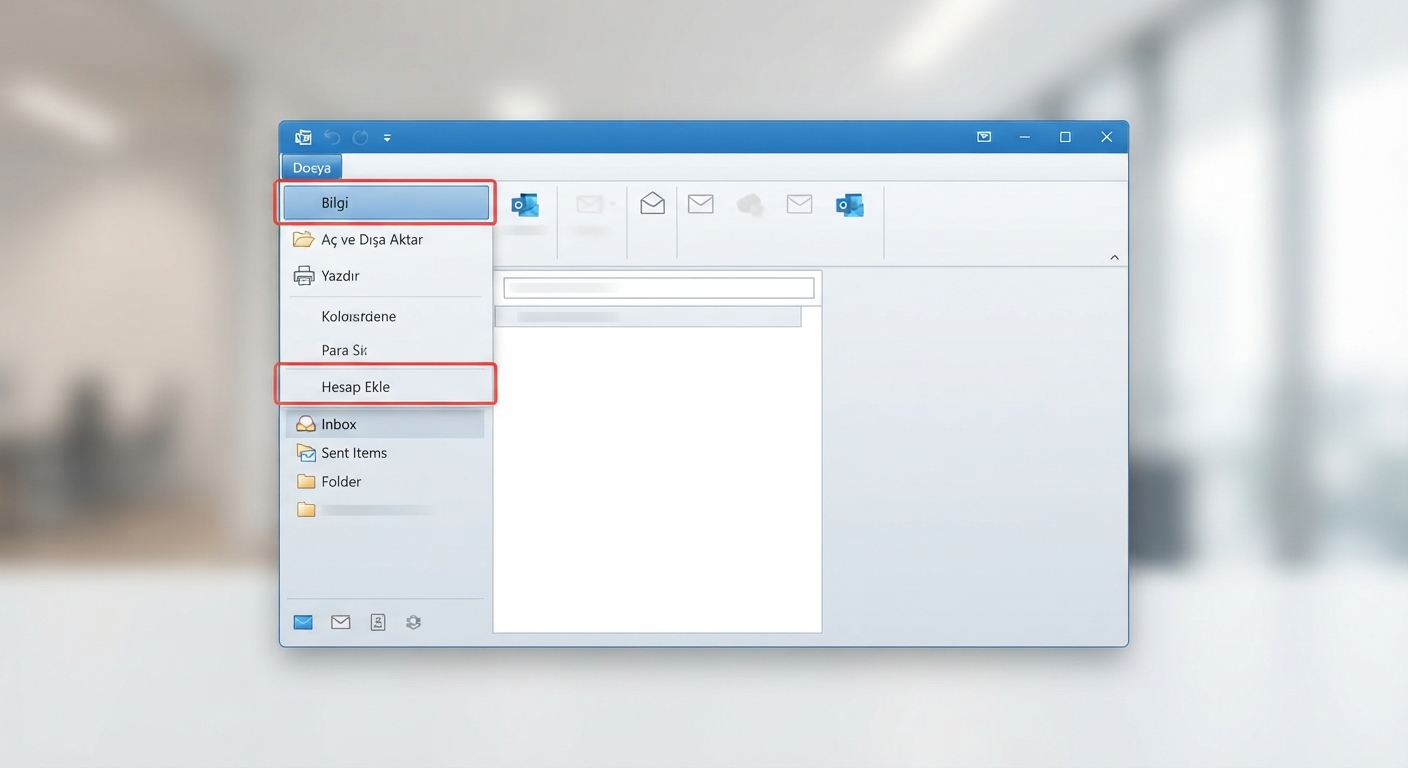Close the Outlook window

1106,137
